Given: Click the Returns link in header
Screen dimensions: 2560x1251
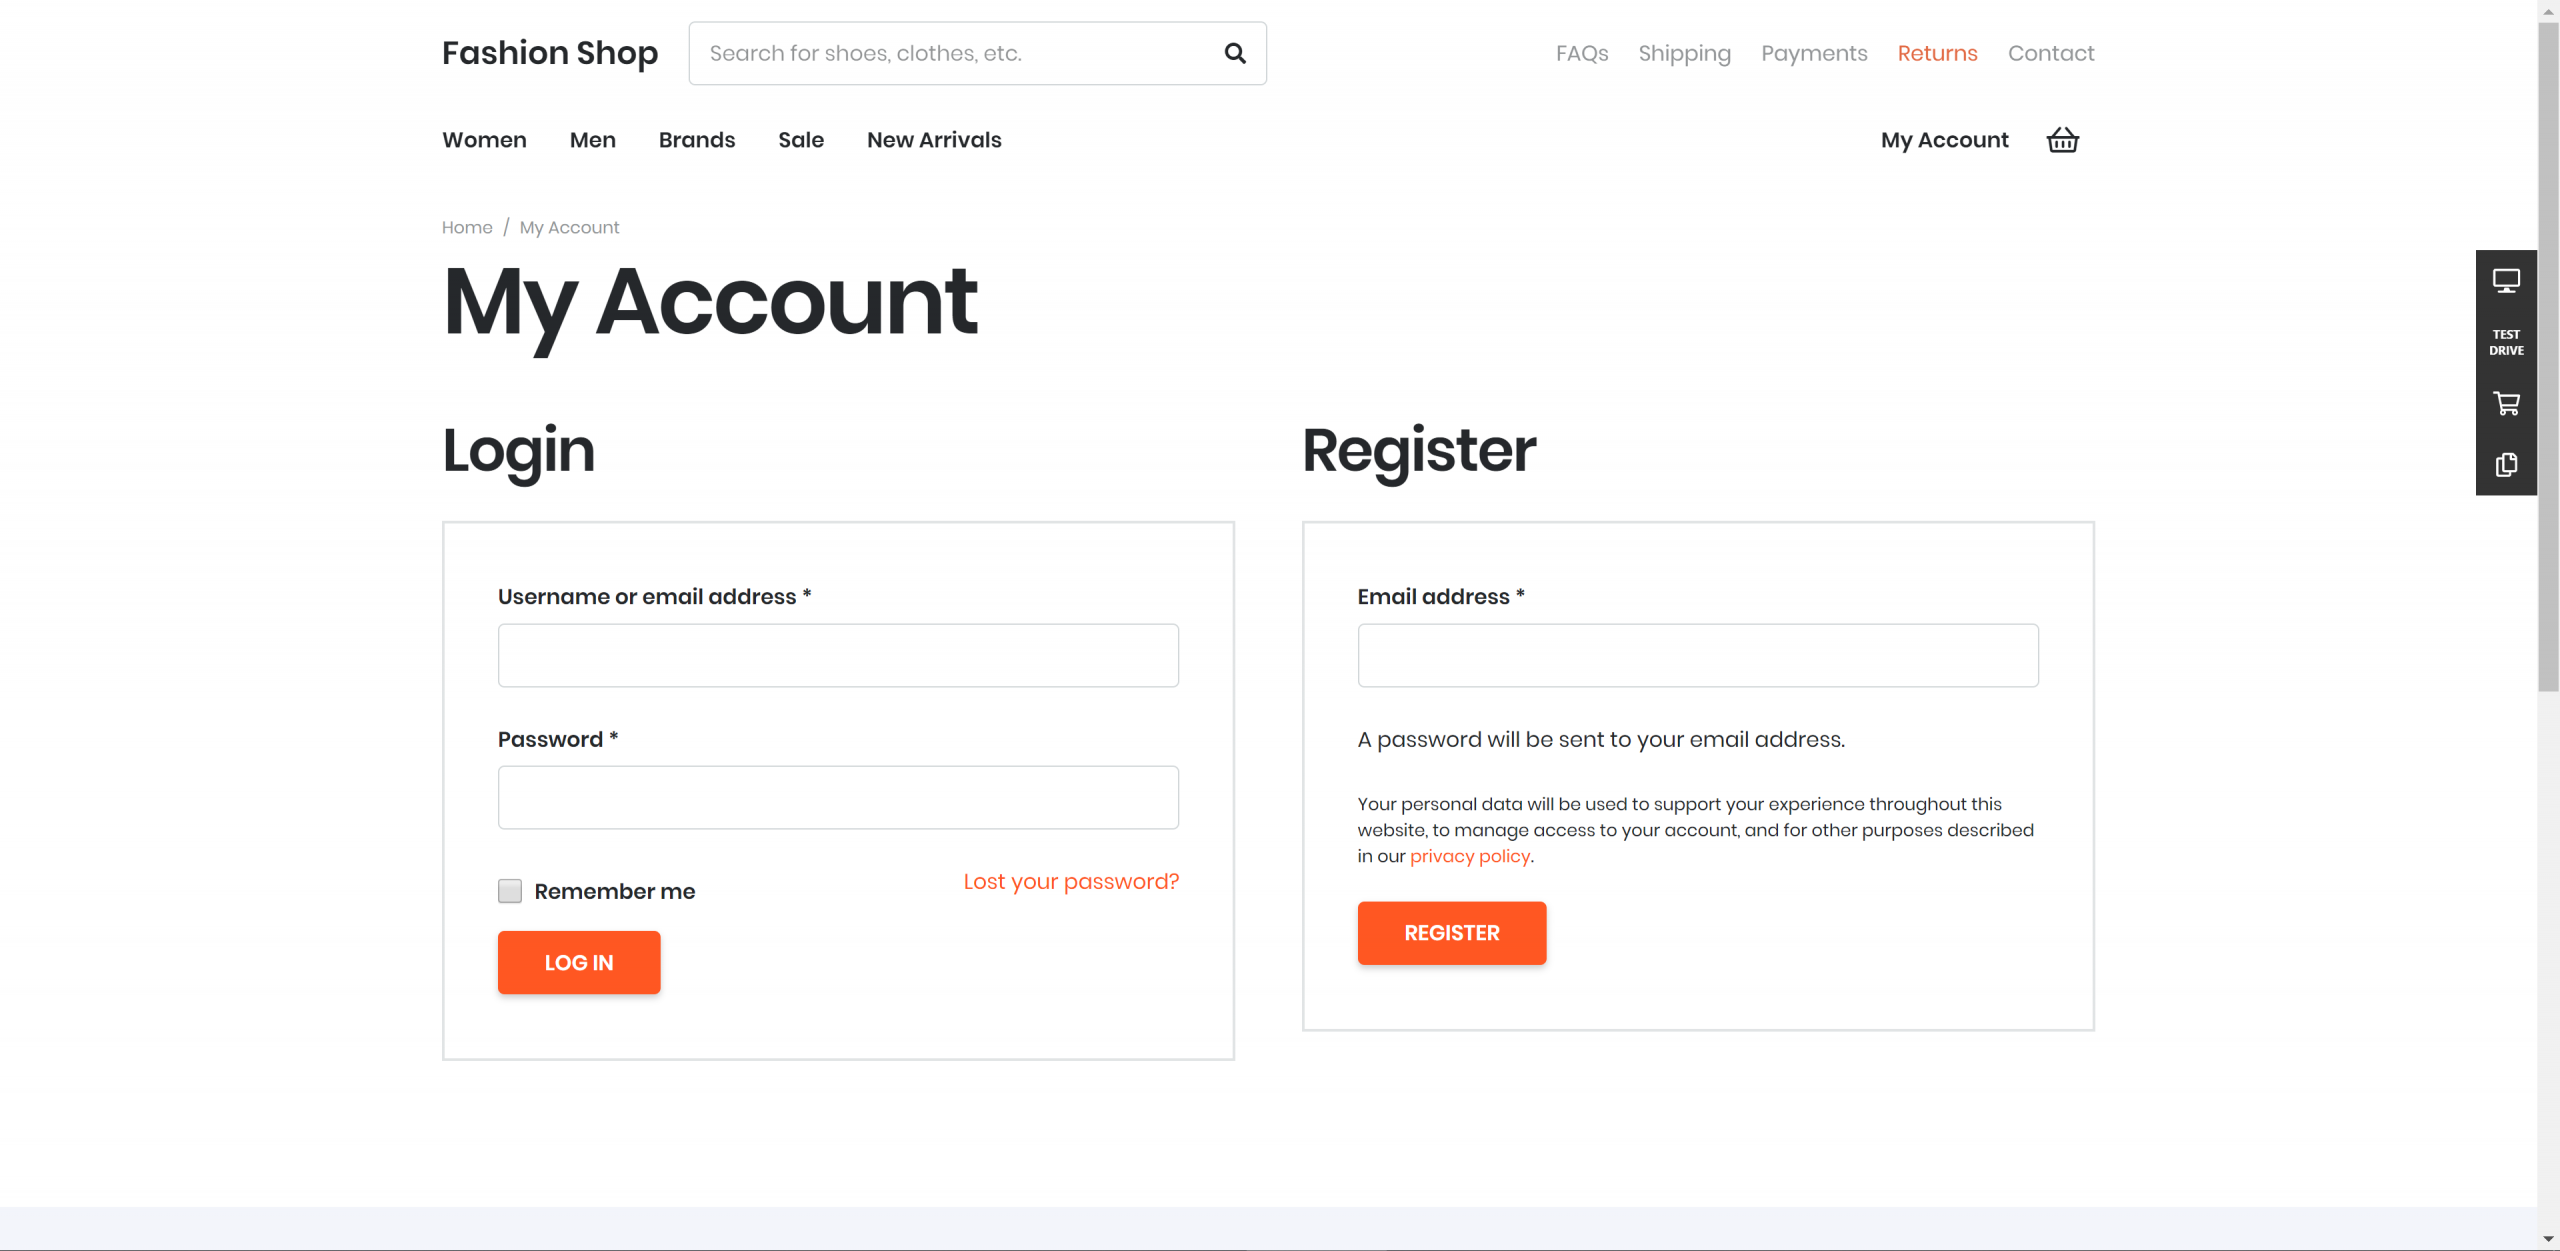Looking at the screenshot, I should coord(1938,53).
